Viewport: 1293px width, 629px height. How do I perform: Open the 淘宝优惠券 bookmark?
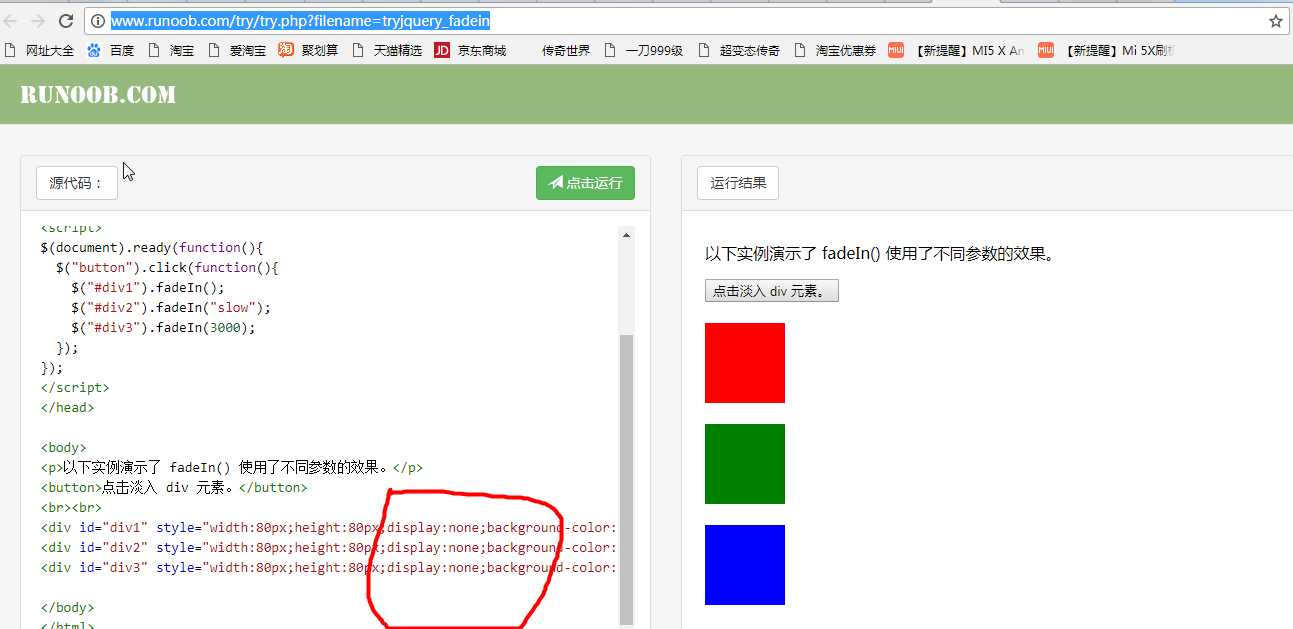pyautogui.click(x=835, y=50)
